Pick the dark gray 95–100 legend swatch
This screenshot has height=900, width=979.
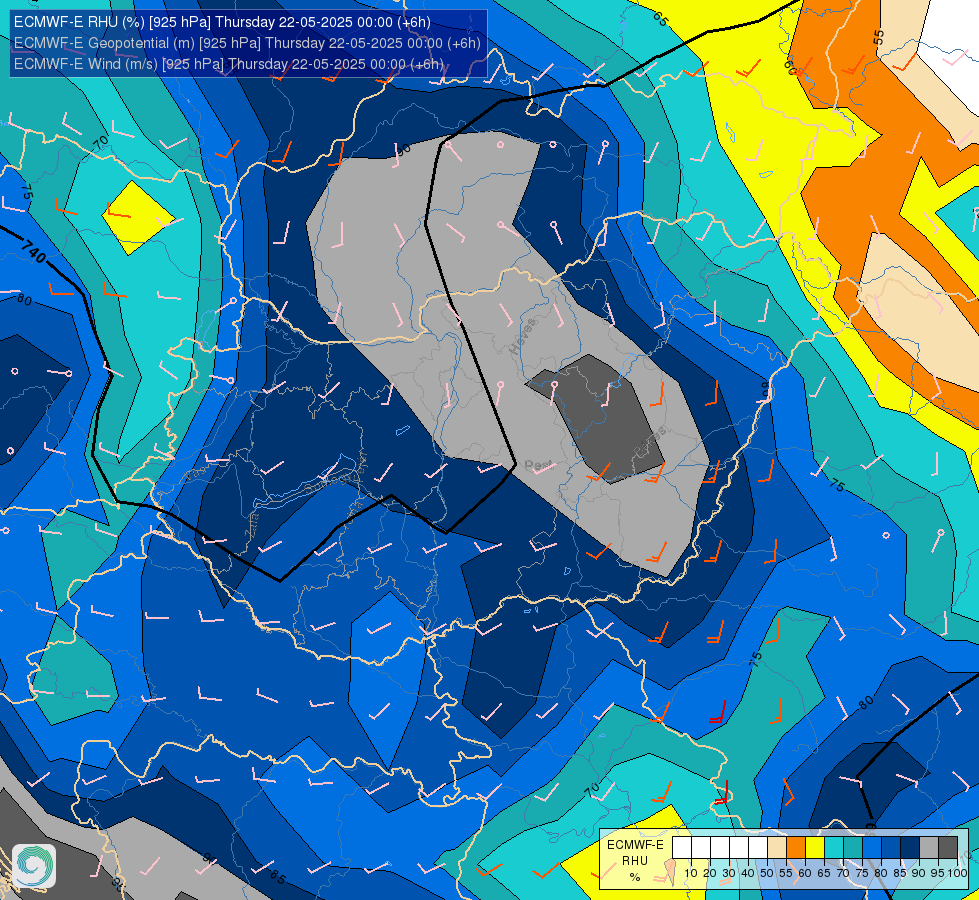(x=948, y=847)
